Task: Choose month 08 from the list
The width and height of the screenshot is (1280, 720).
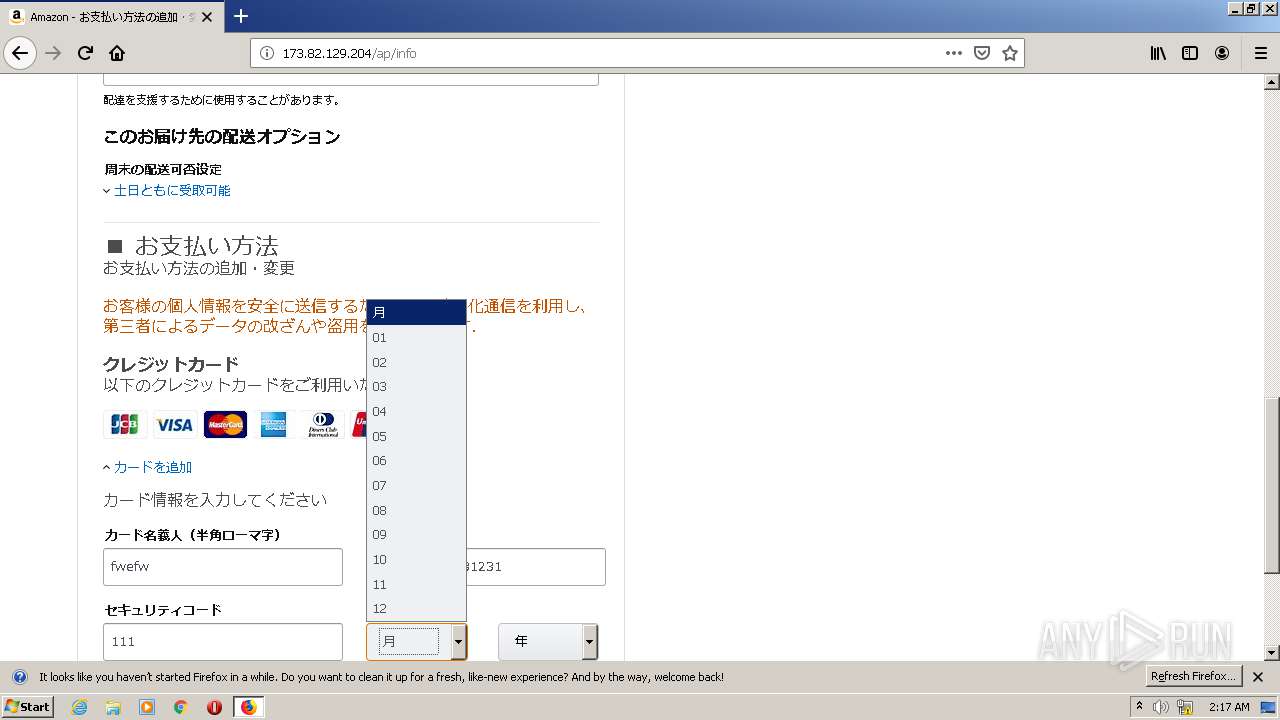Action: 416,510
